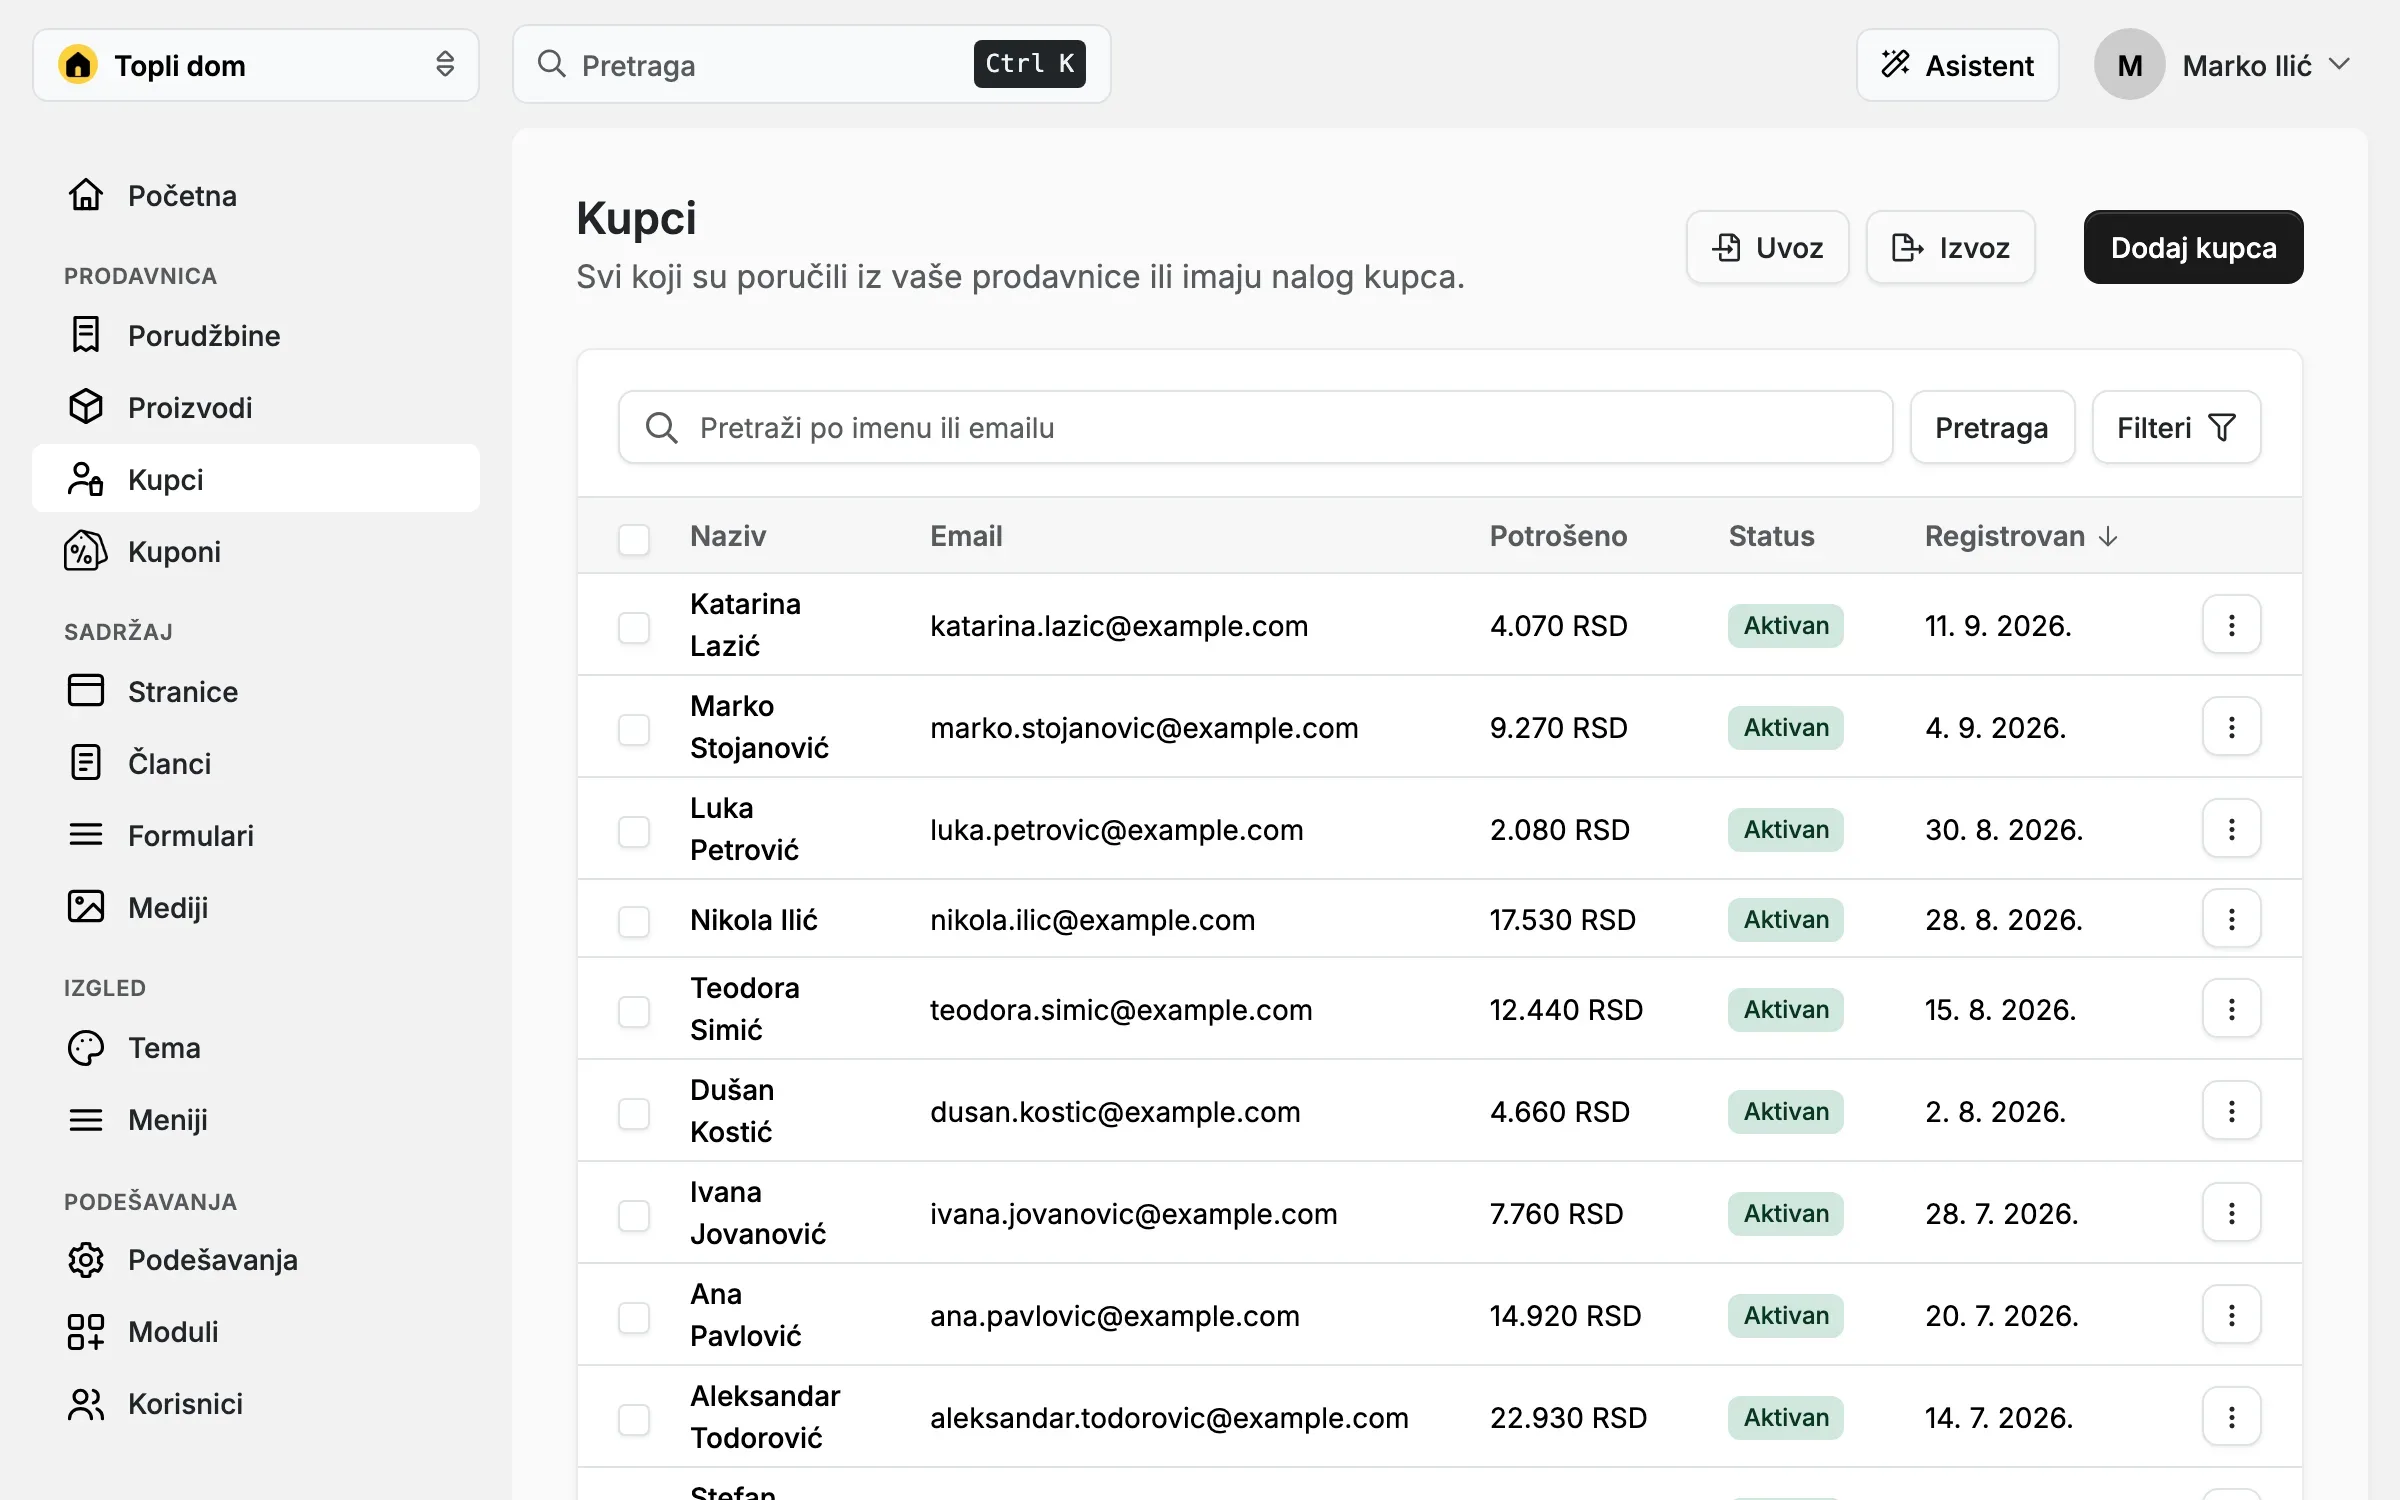Sort by Registrovan arrow icon

point(2108,537)
